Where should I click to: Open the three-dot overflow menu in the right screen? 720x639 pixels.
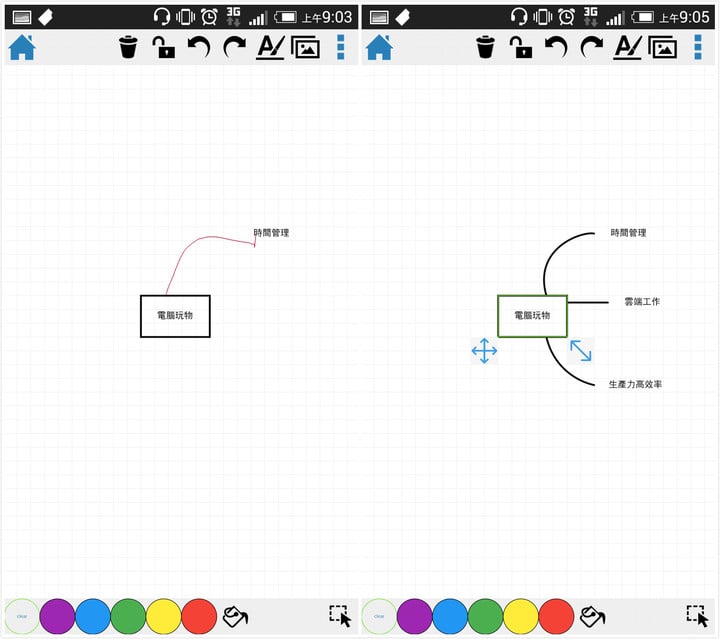click(x=698, y=47)
